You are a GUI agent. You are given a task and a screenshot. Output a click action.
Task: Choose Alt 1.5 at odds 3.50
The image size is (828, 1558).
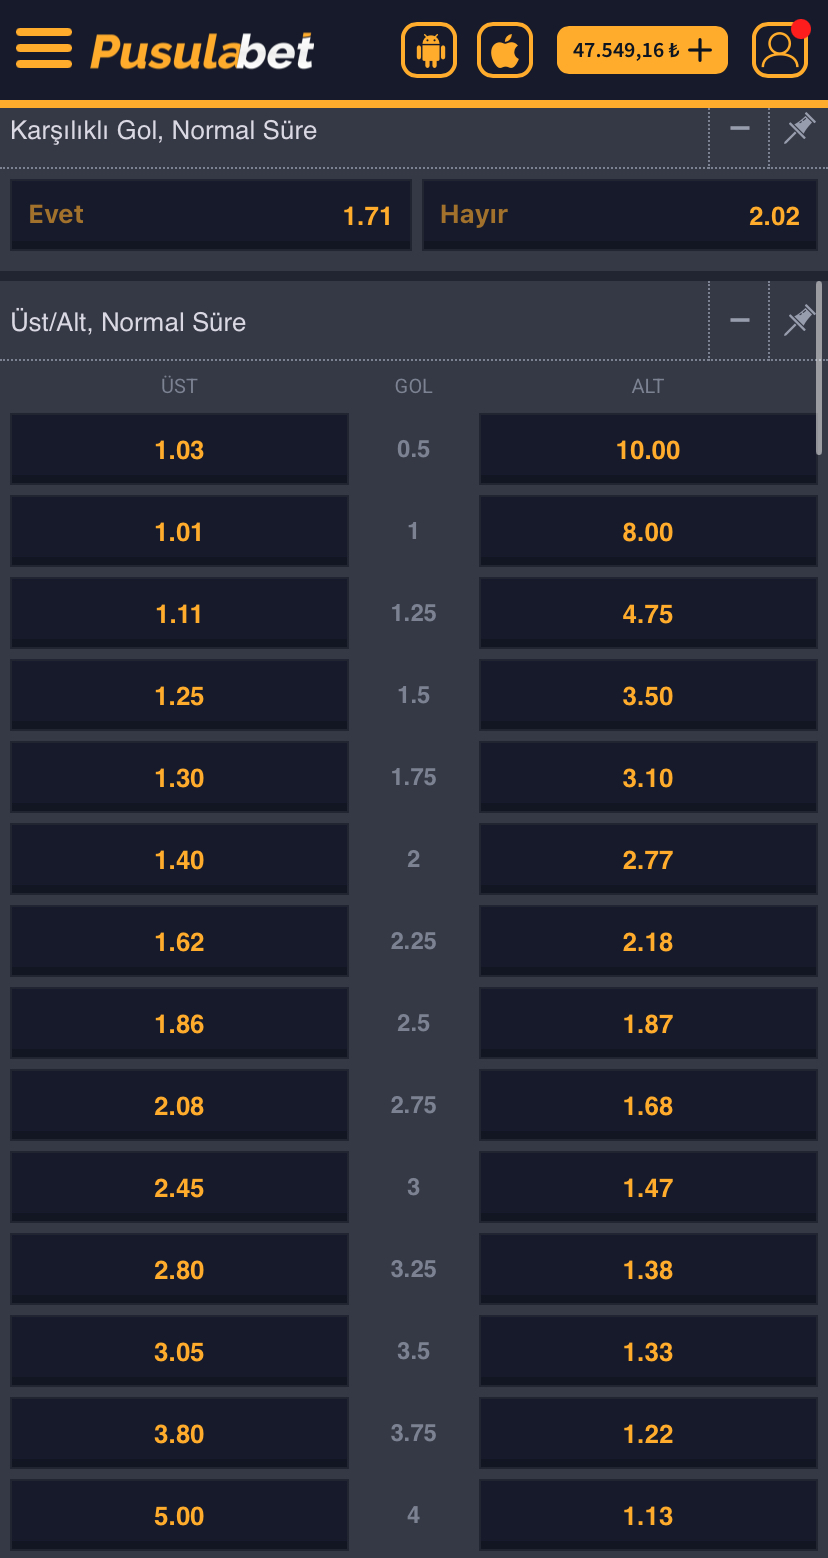click(648, 696)
